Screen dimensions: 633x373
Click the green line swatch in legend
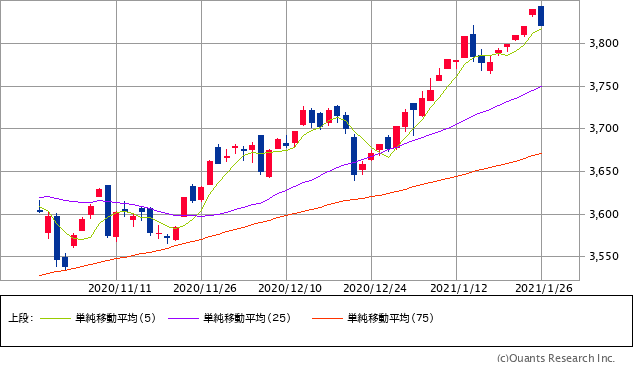[56, 319]
